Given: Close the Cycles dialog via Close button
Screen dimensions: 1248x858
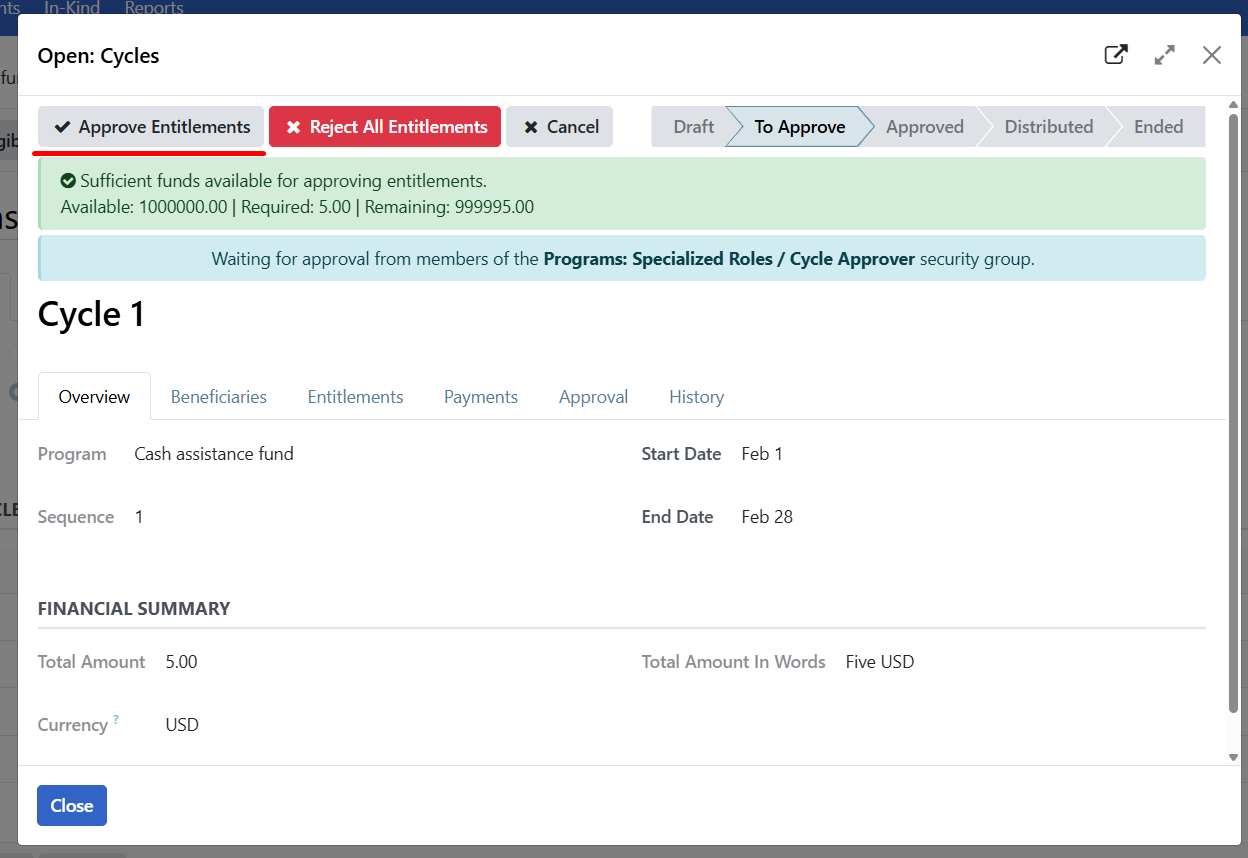Looking at the screenshot, I should coord(71,805).
